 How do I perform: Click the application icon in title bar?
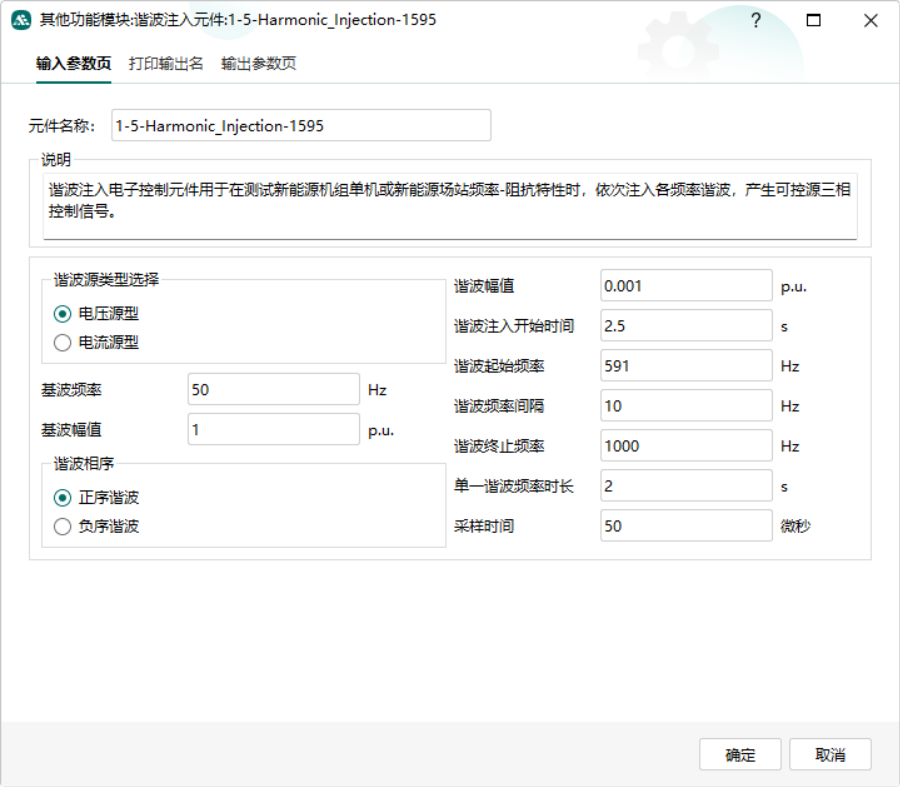[20, 20]
